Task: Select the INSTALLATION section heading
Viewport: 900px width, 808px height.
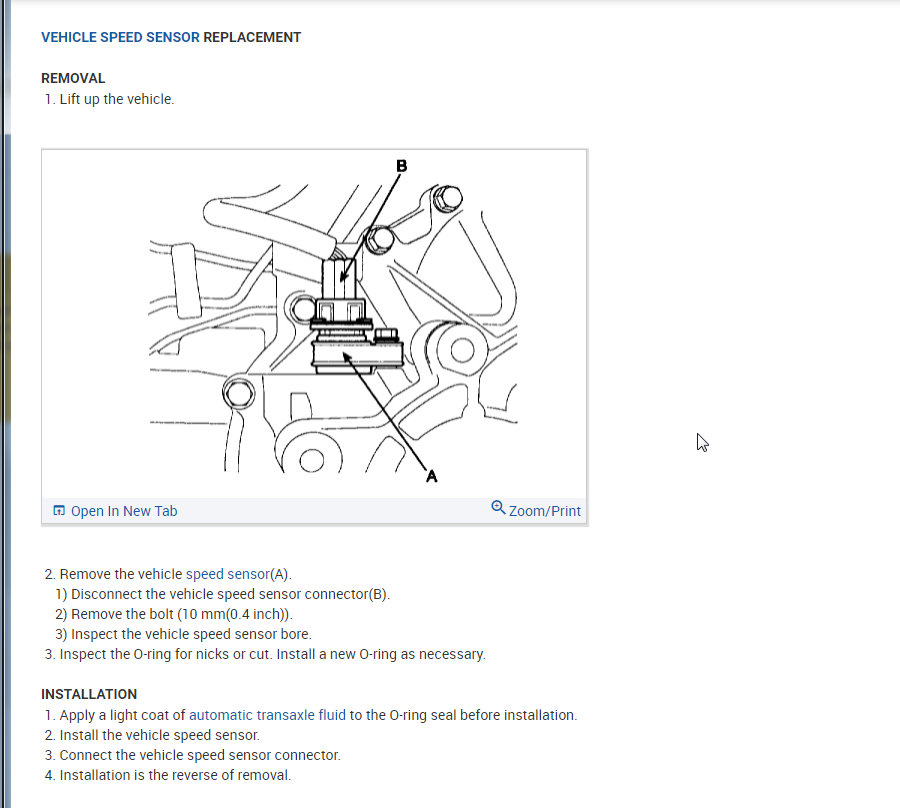Action: point(89,694)
